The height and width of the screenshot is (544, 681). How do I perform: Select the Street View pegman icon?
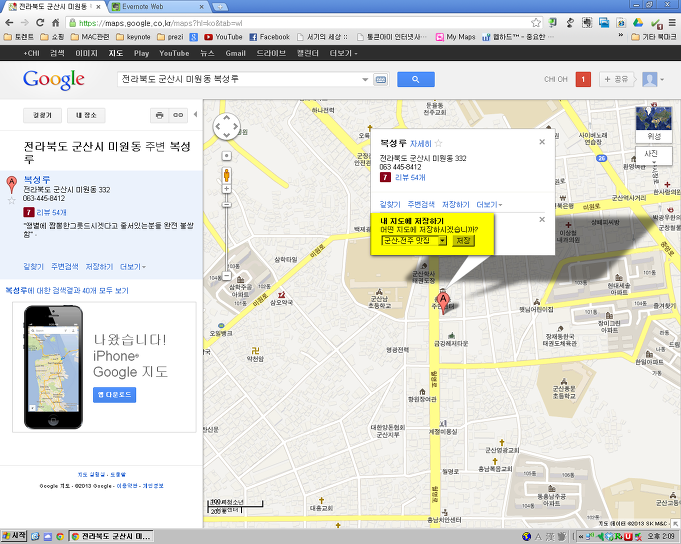pos(226,175)
